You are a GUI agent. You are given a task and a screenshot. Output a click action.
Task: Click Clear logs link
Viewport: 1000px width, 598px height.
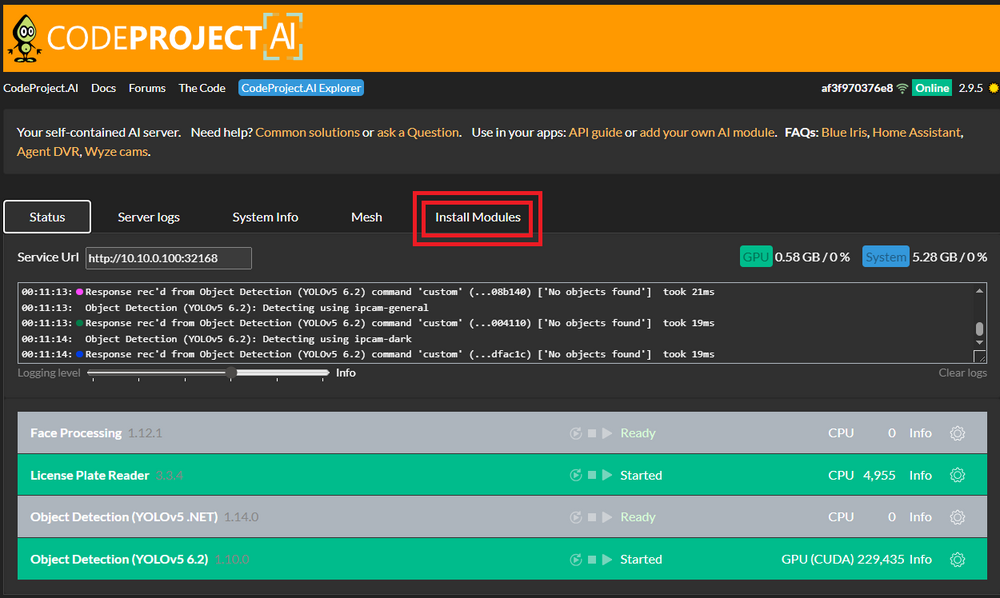click(962, 373)
